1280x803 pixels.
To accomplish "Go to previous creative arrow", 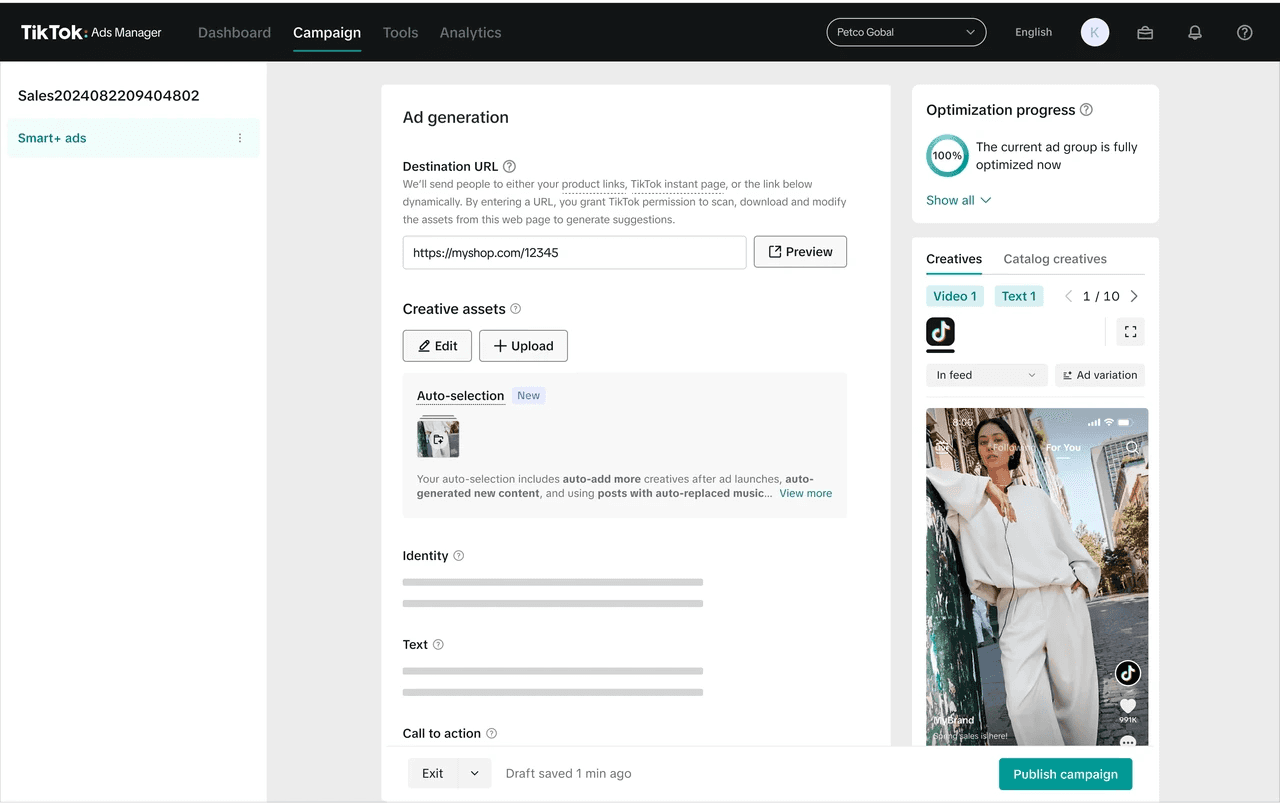I will pos(1068,296).
